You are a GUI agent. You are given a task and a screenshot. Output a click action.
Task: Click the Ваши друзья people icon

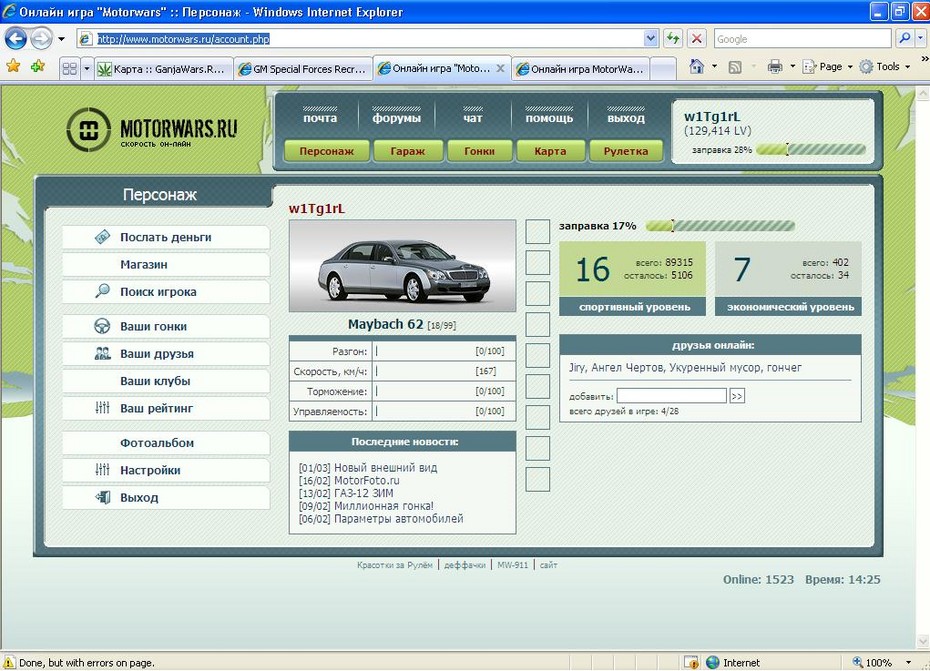(x=102, y=354)
